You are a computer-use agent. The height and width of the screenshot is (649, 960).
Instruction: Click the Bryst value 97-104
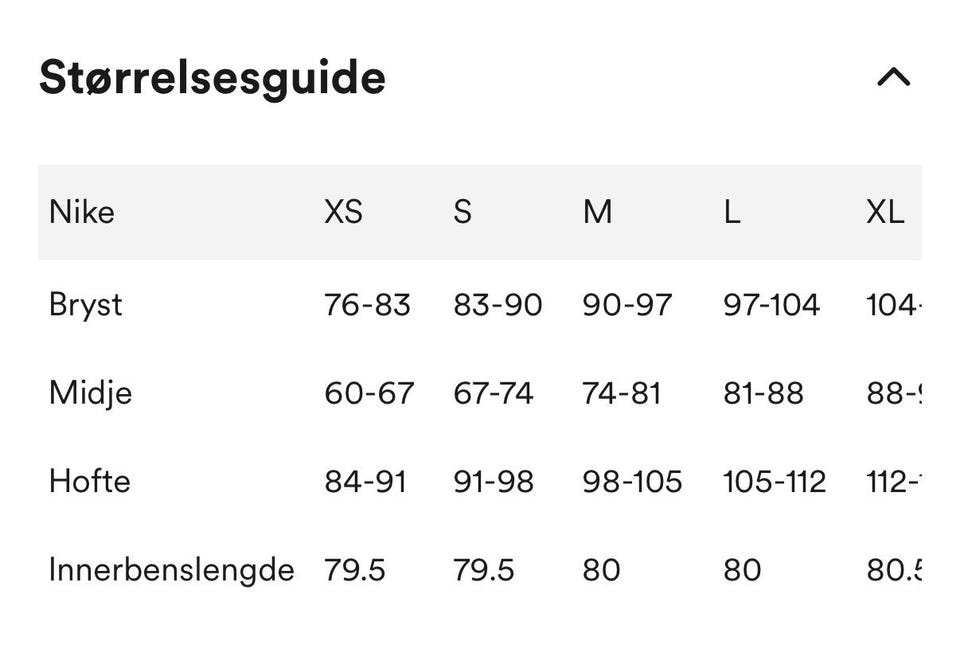point(771,305)
